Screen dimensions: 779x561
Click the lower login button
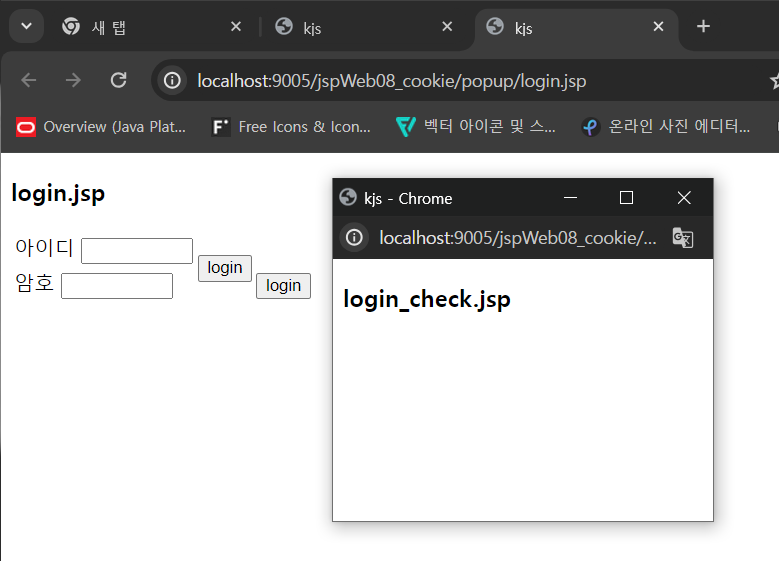coord(284,286)
